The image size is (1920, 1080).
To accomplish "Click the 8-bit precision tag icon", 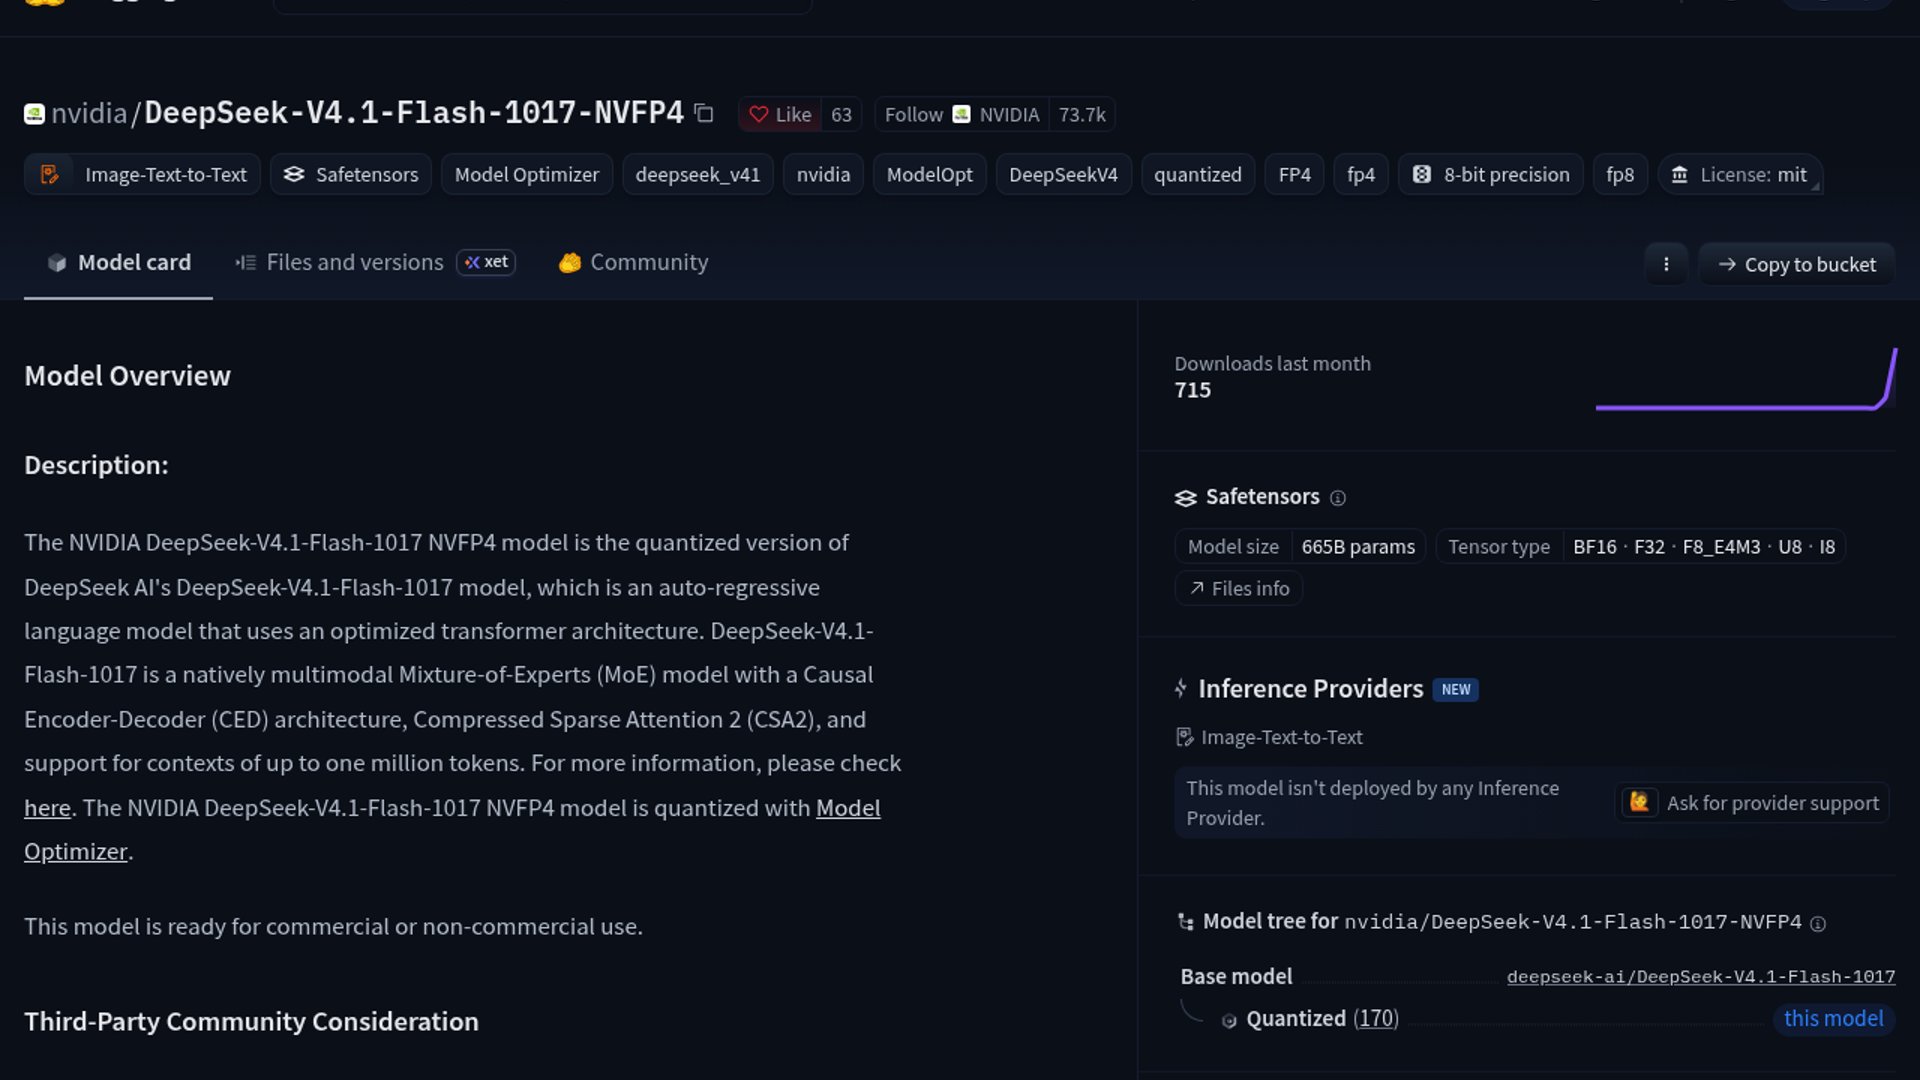I will point(1421,174).
